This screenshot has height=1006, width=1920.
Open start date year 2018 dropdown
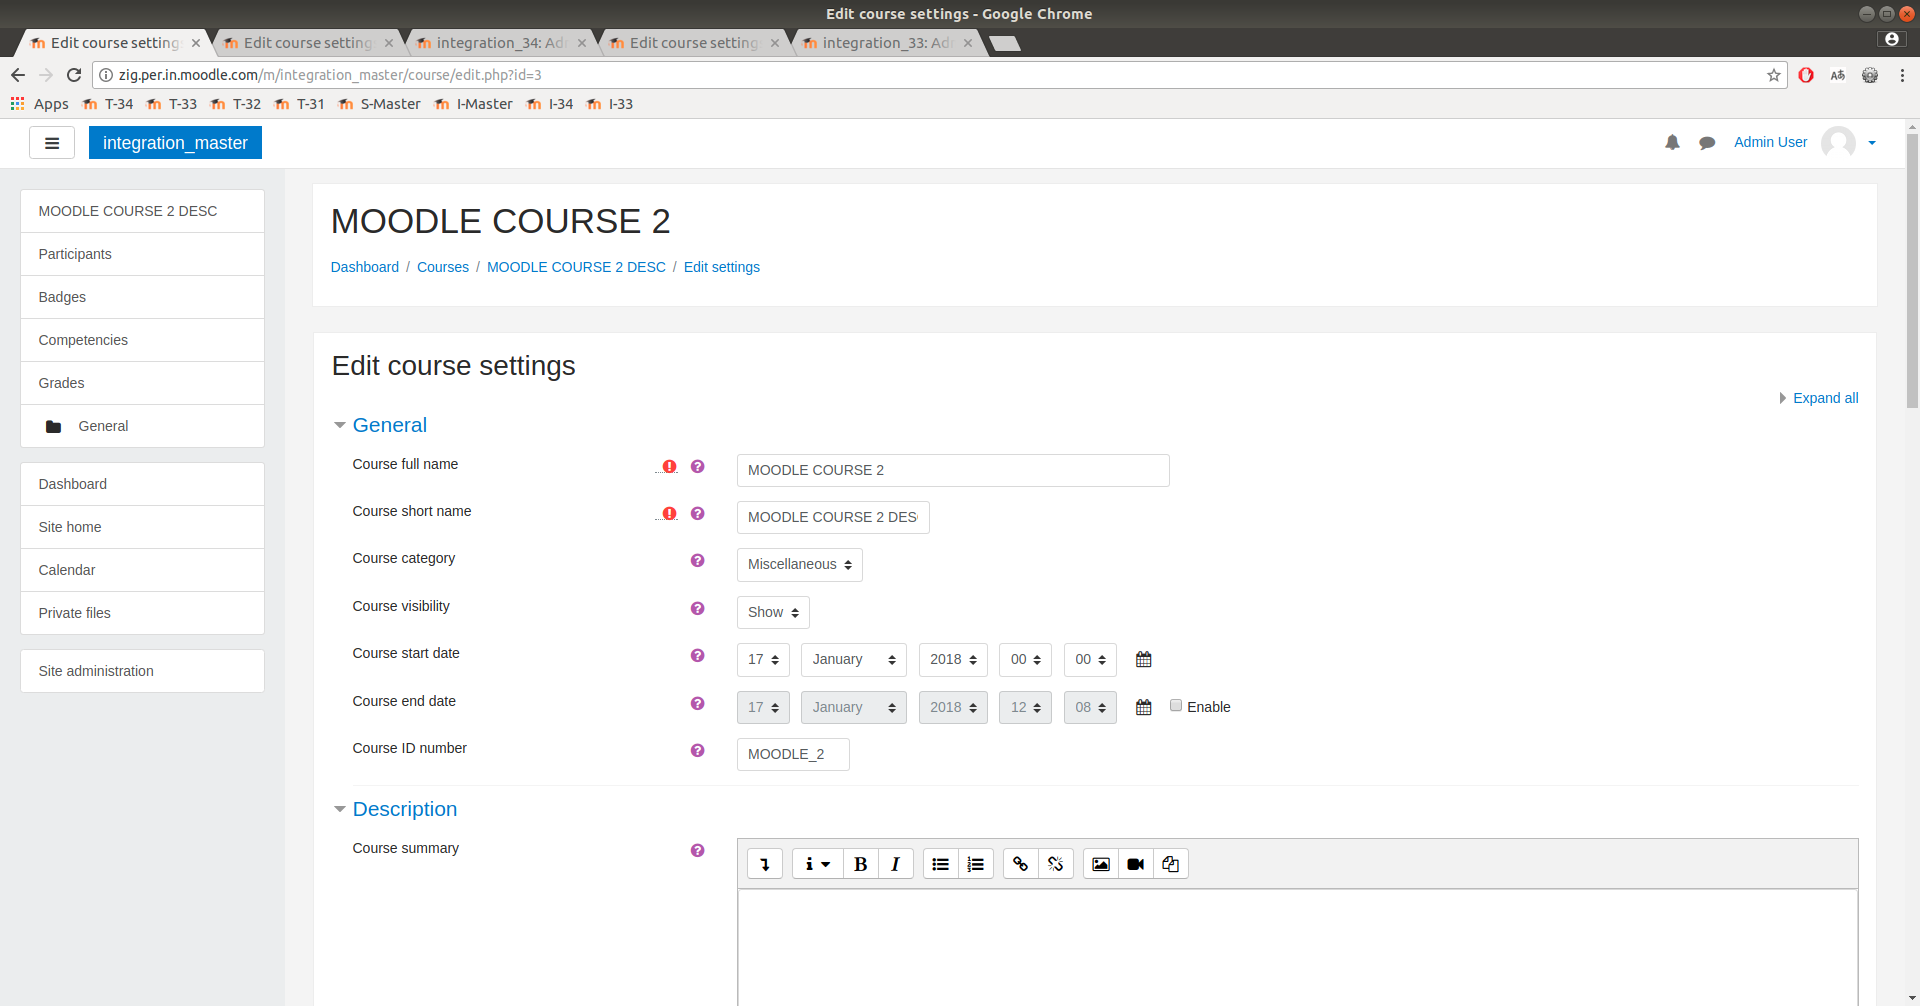coord(953,660)
